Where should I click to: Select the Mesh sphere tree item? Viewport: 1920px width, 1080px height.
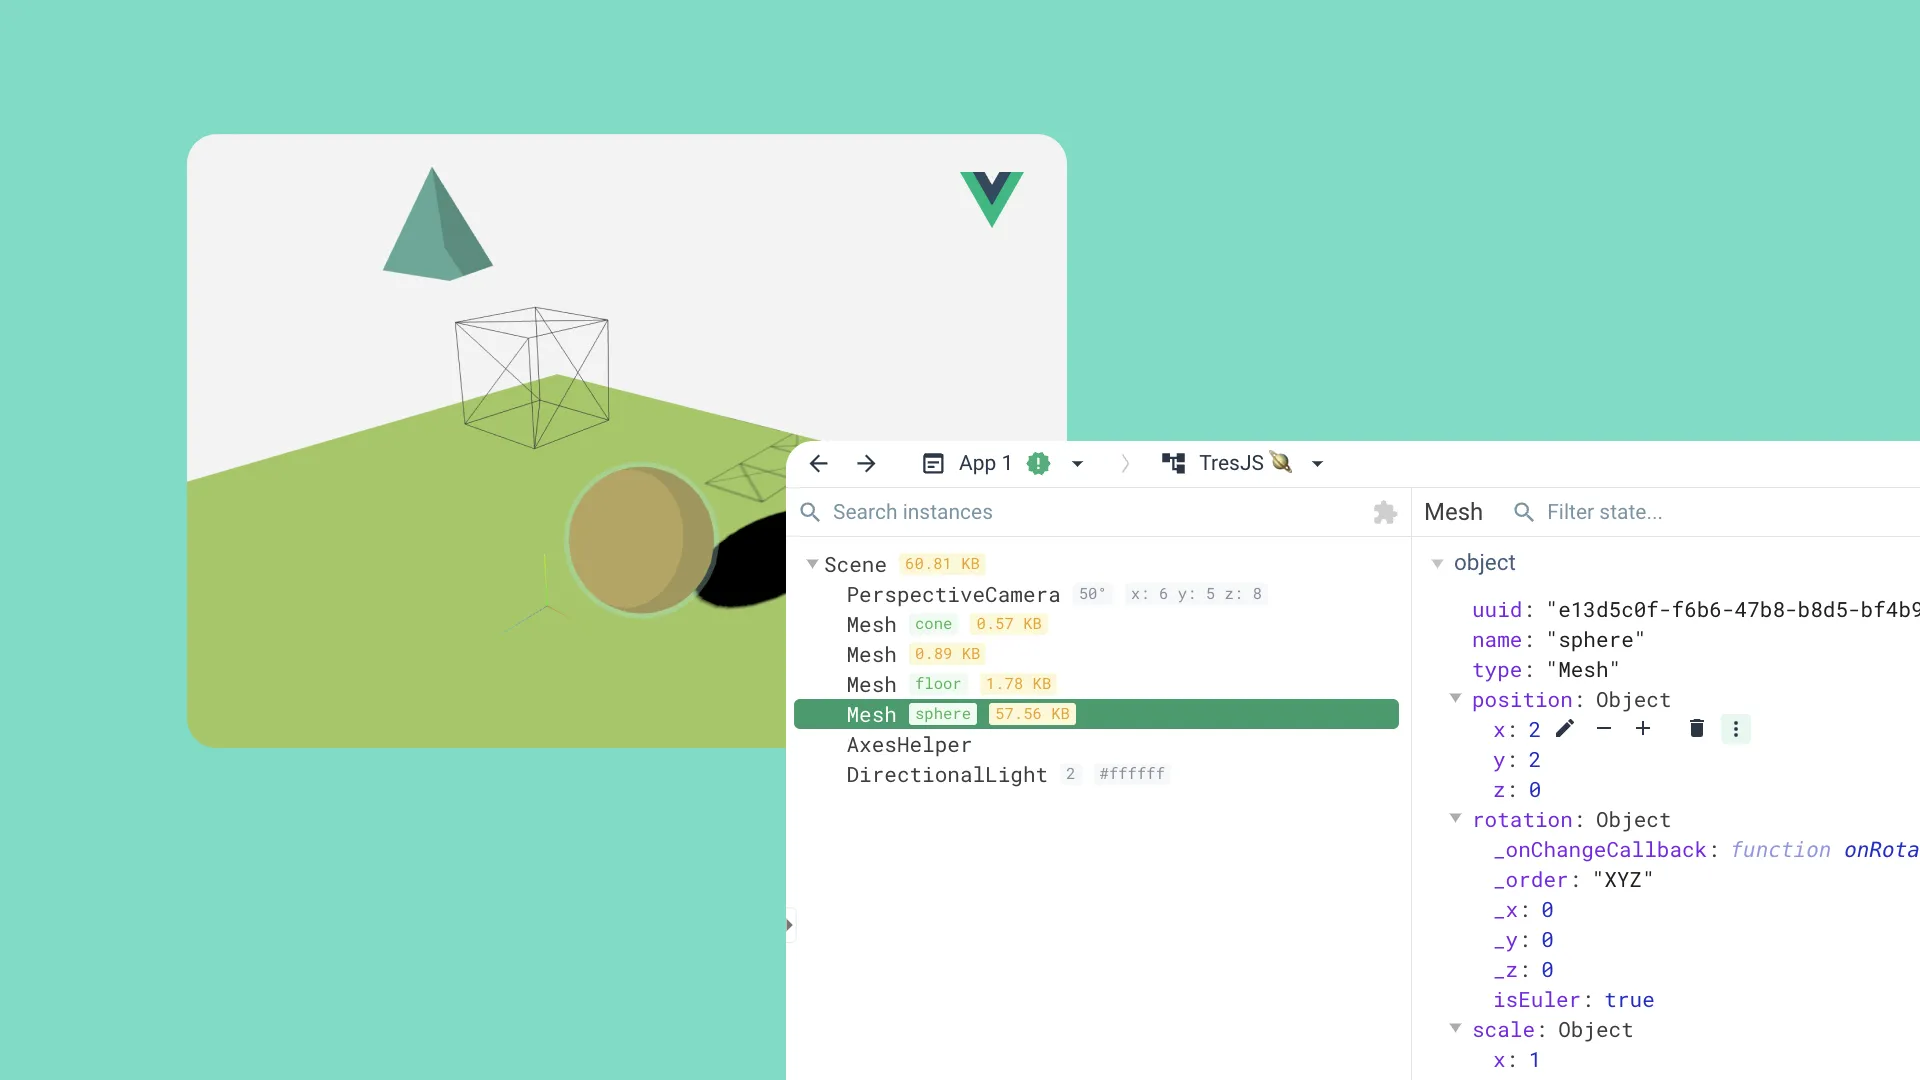point(1097,713)
